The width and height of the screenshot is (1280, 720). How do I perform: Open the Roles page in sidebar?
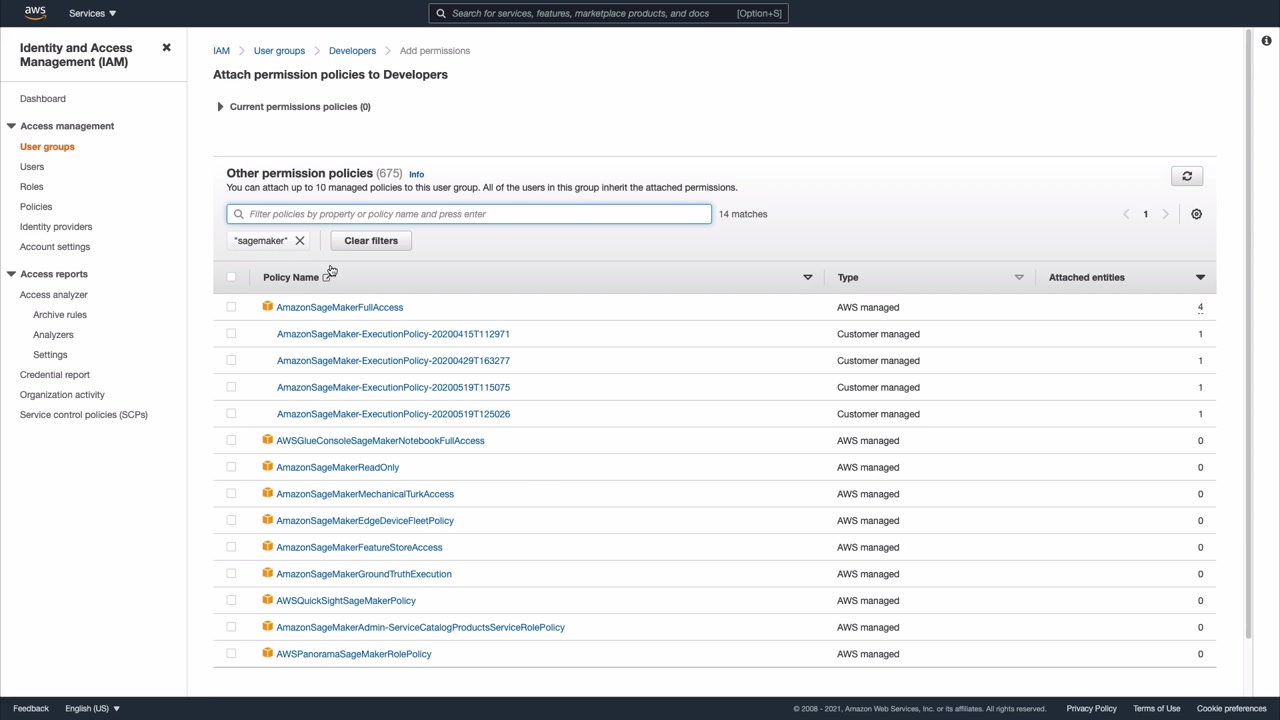(x=32, y=187)
